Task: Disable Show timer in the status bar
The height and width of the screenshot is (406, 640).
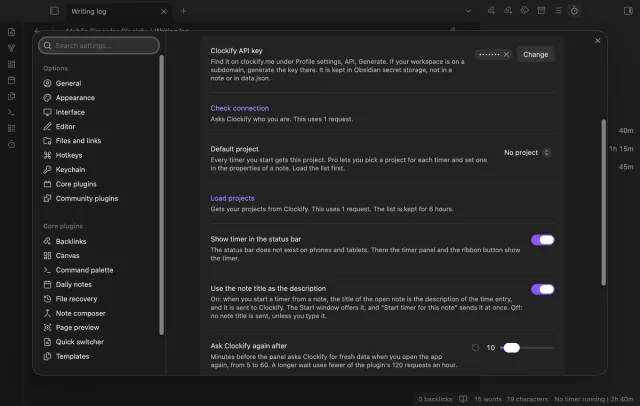Action: (542, 240)
